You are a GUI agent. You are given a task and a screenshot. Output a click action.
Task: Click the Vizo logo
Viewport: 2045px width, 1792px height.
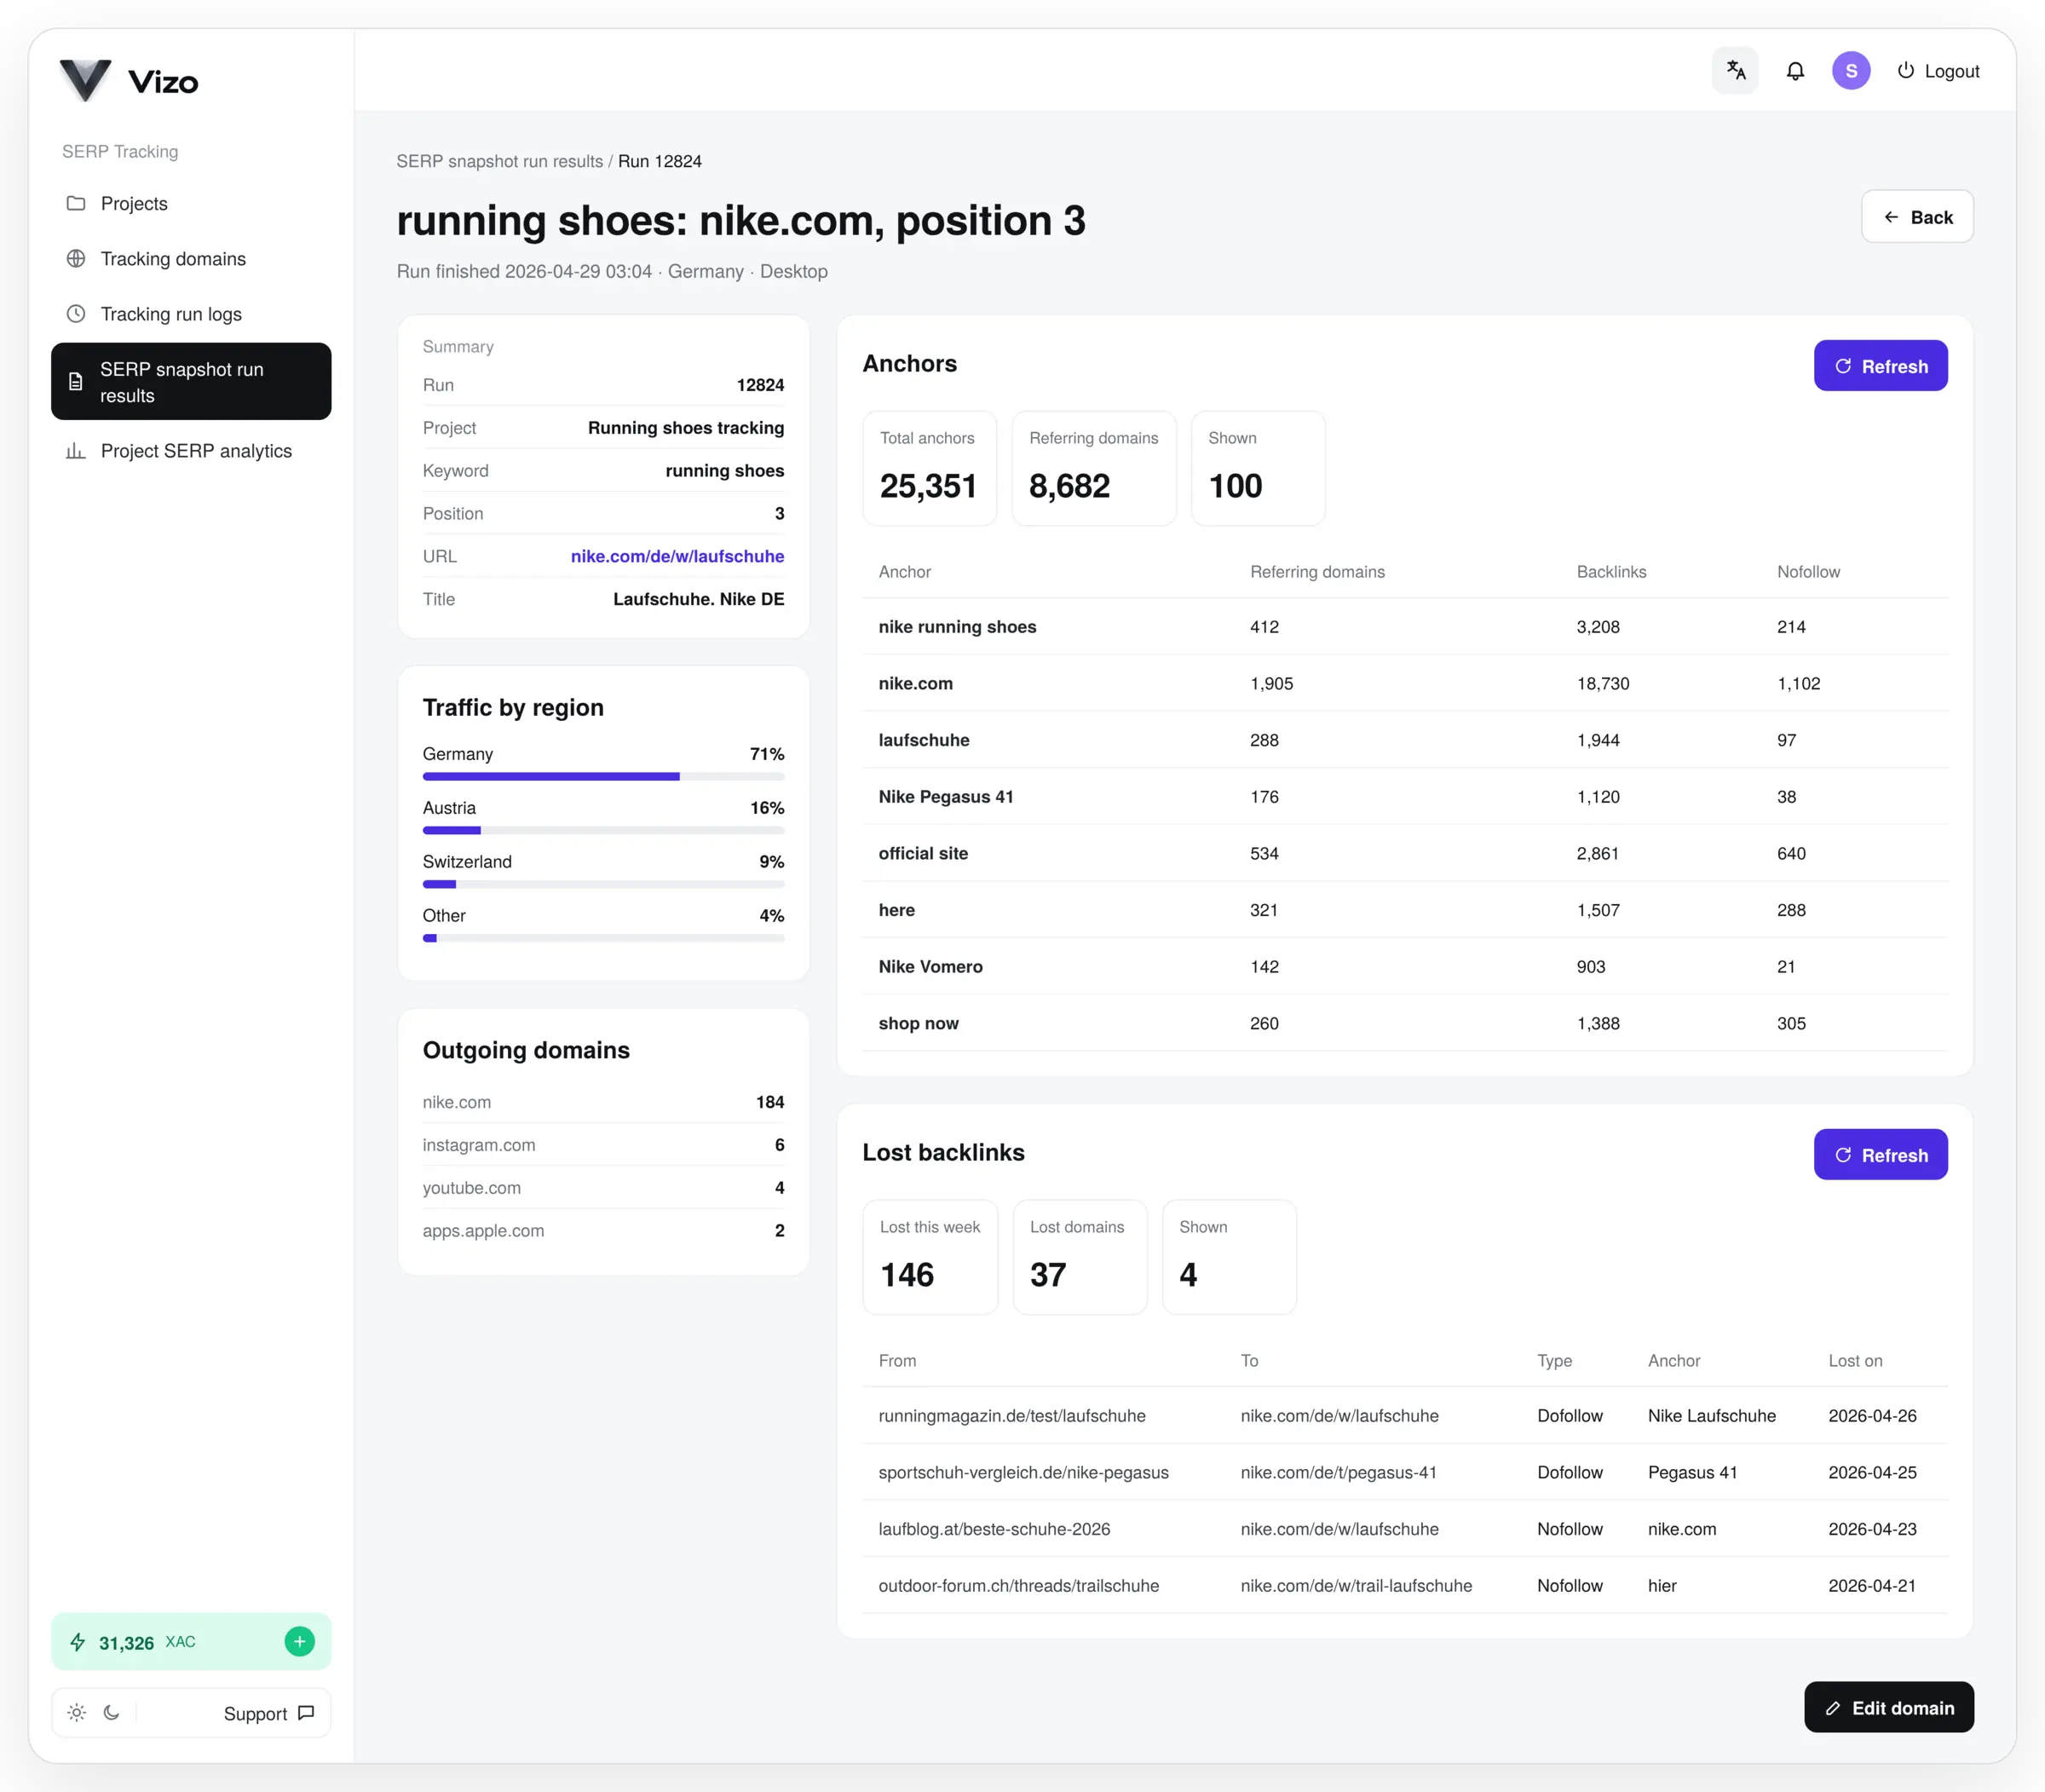click(129, 80)
